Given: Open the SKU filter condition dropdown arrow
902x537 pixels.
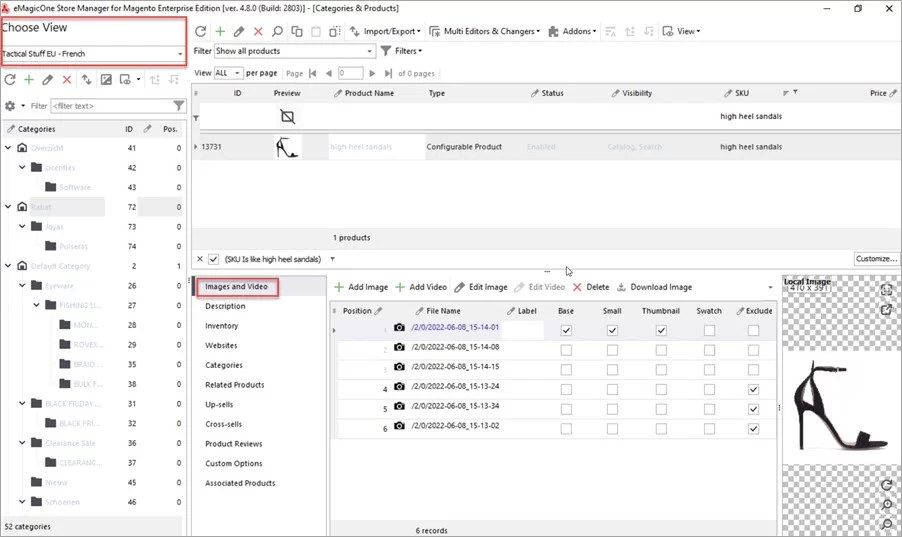Looking at the screenshot, I should [332, 259].
